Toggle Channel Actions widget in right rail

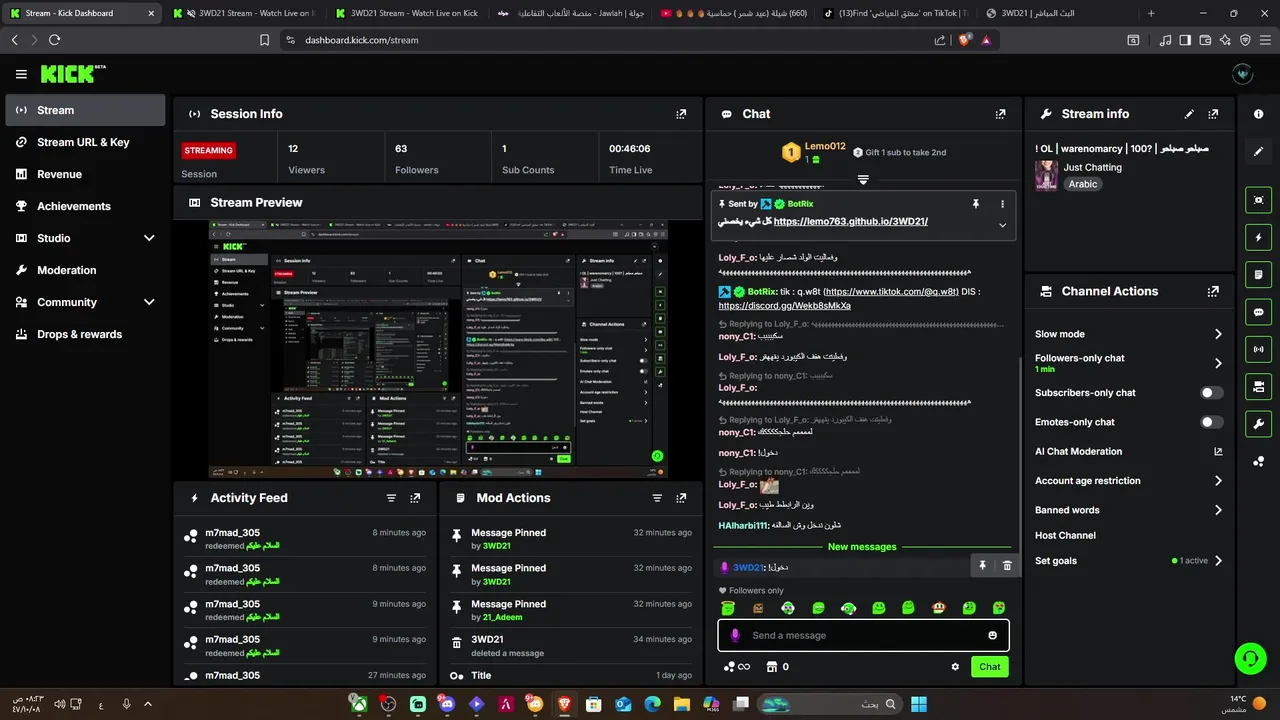pos(1258,386)
